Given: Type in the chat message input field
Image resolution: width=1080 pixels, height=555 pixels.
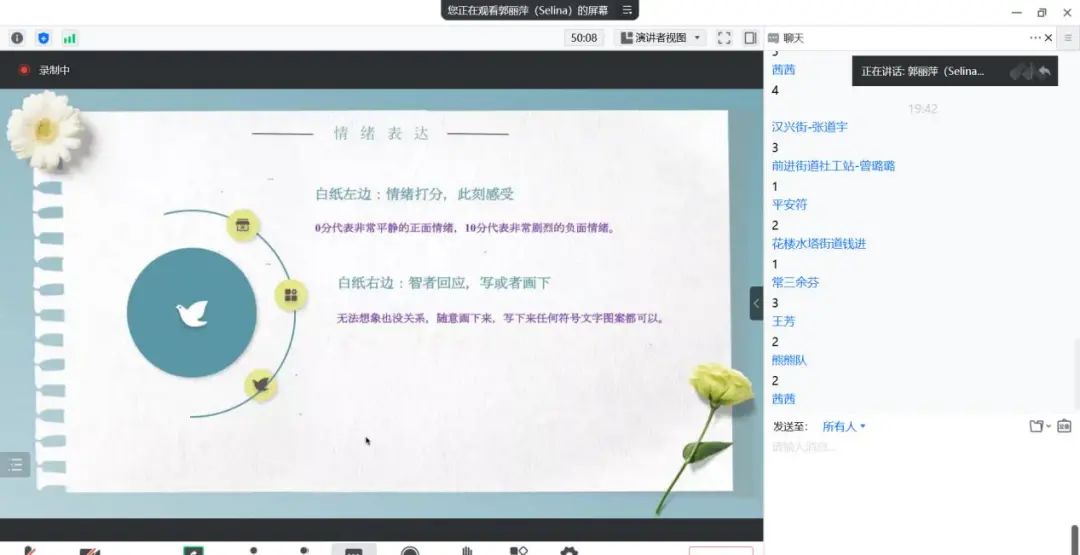Looking at the screenshot, I should coord(900,447).
